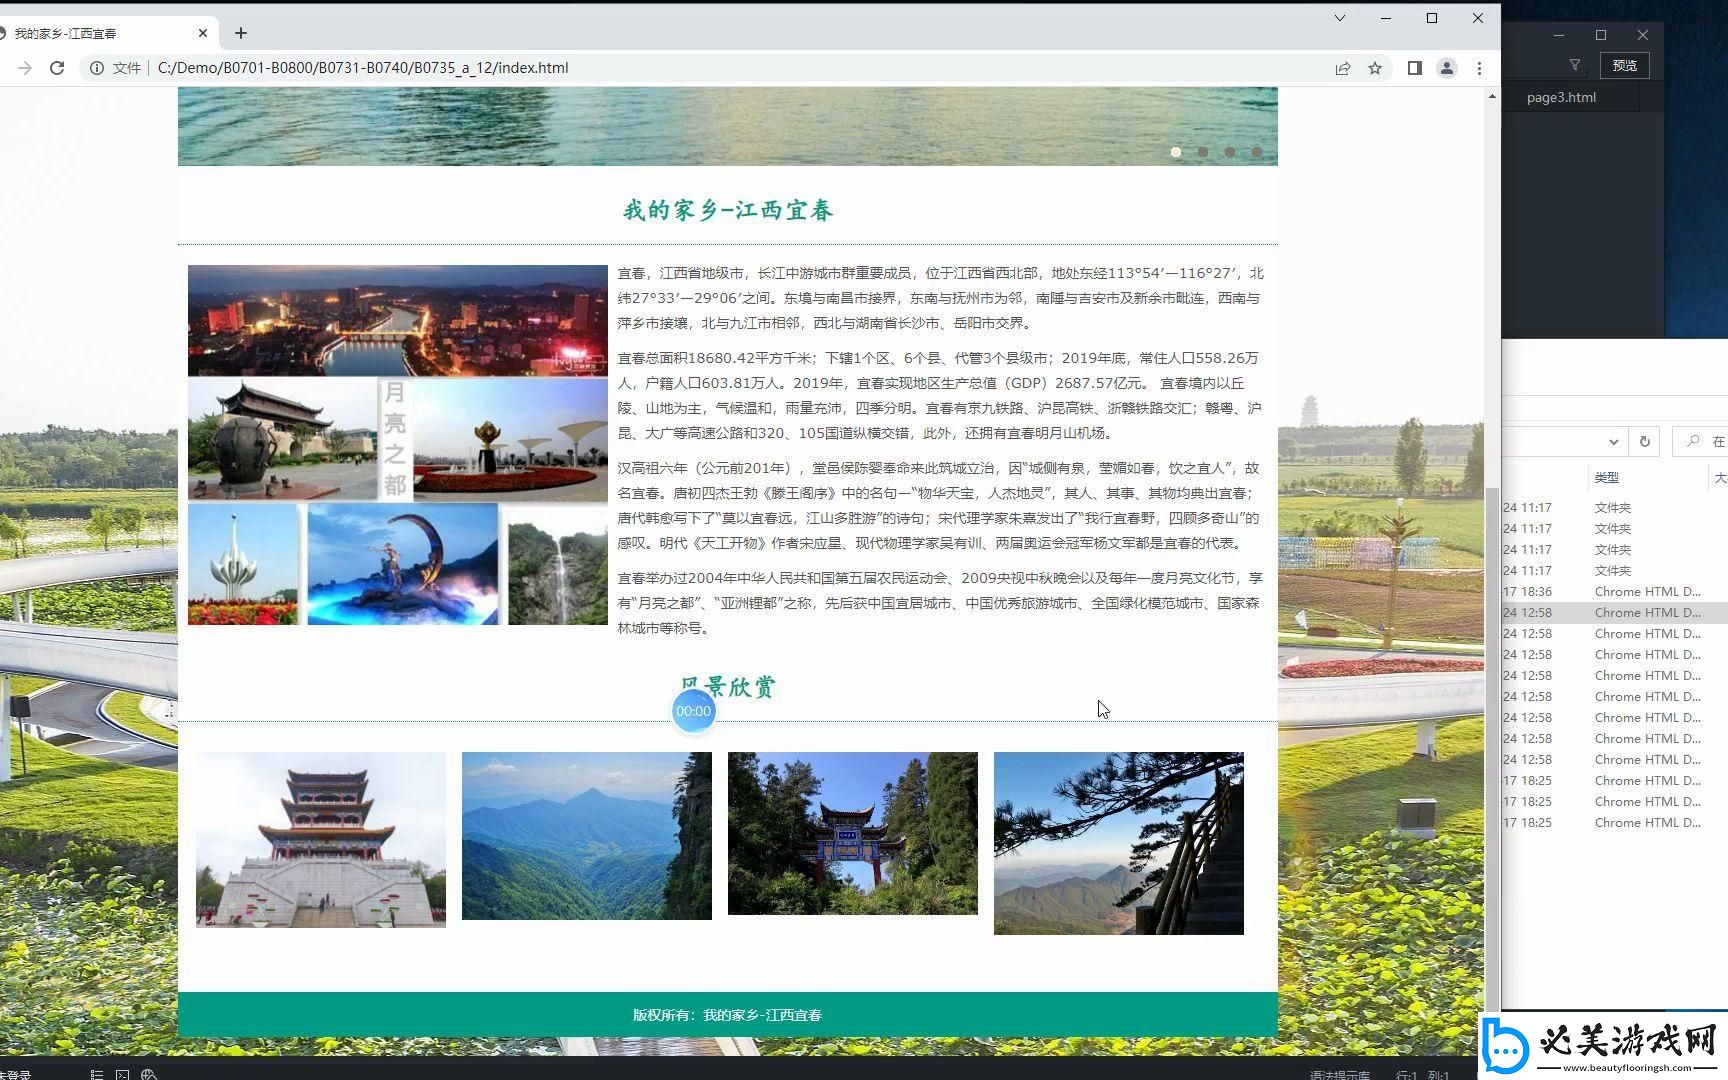Screen dimensions: 1728x1080
Task: Switch to the page3.html tab
Action: 1561,97
